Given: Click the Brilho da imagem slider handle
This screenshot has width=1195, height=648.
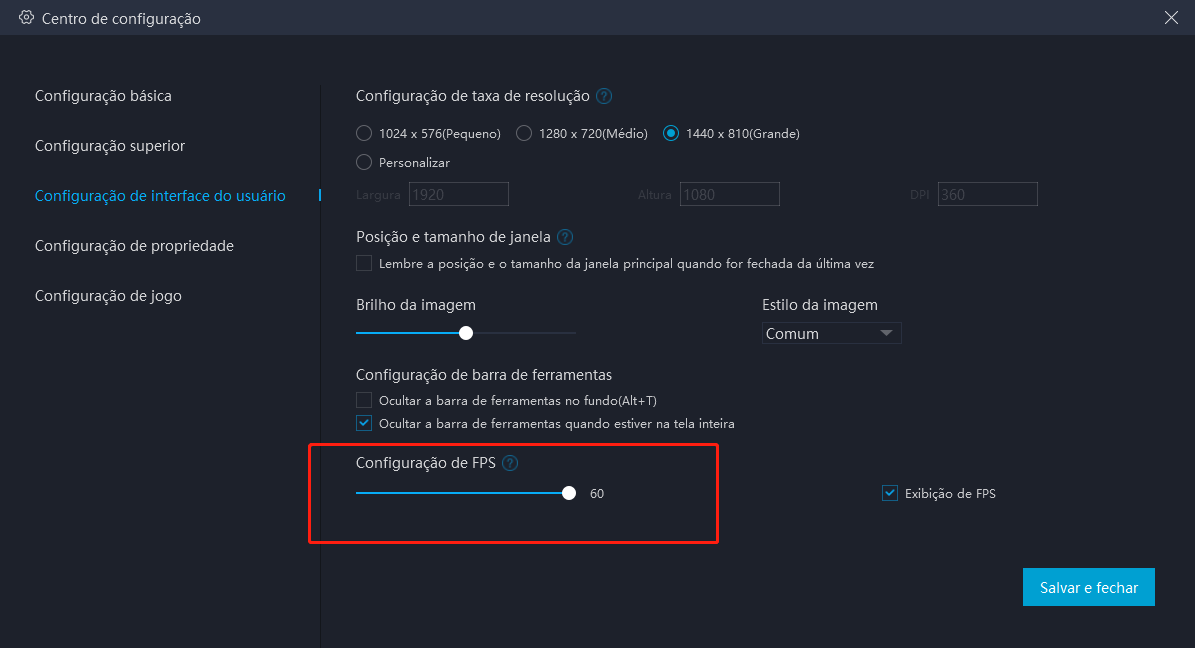Looking at the screenshot, I should tap(465, 332).
